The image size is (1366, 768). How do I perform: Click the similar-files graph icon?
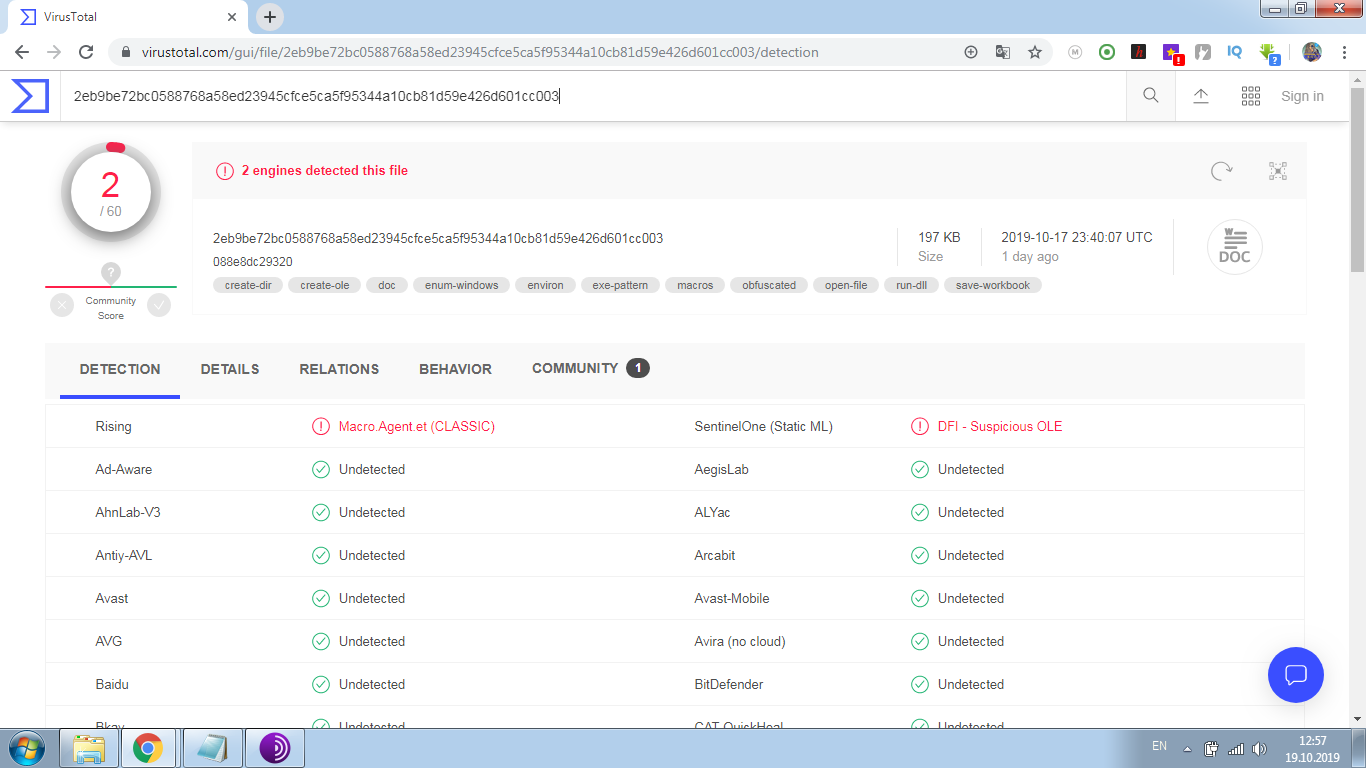click(x=1278, y=171)
